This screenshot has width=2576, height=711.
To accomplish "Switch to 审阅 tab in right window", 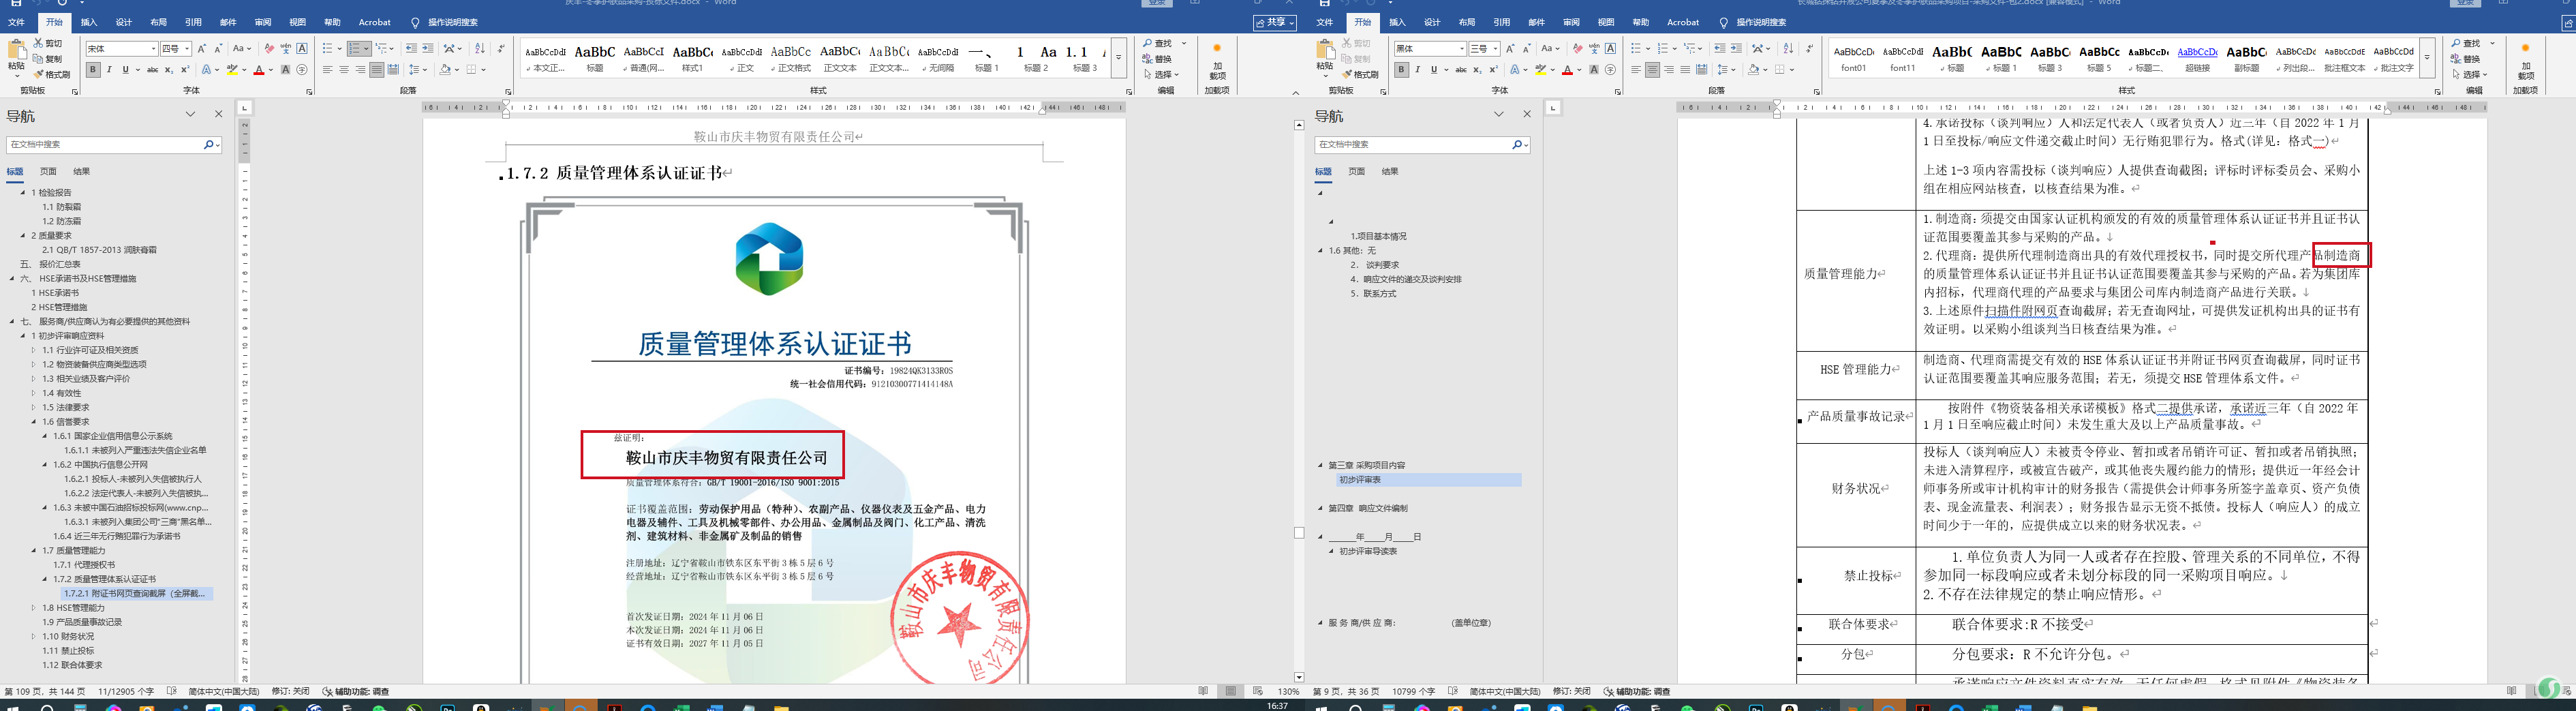I will tap(1571, 22).
